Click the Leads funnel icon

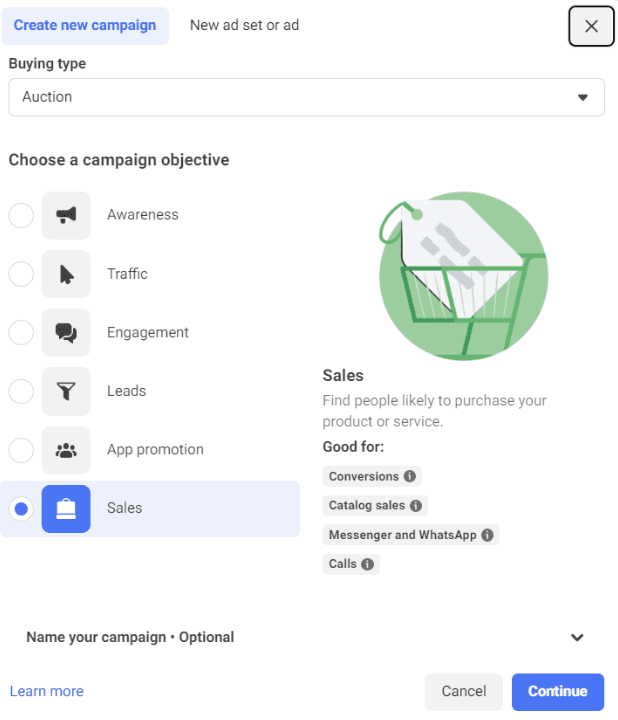(x=66, y=391)
